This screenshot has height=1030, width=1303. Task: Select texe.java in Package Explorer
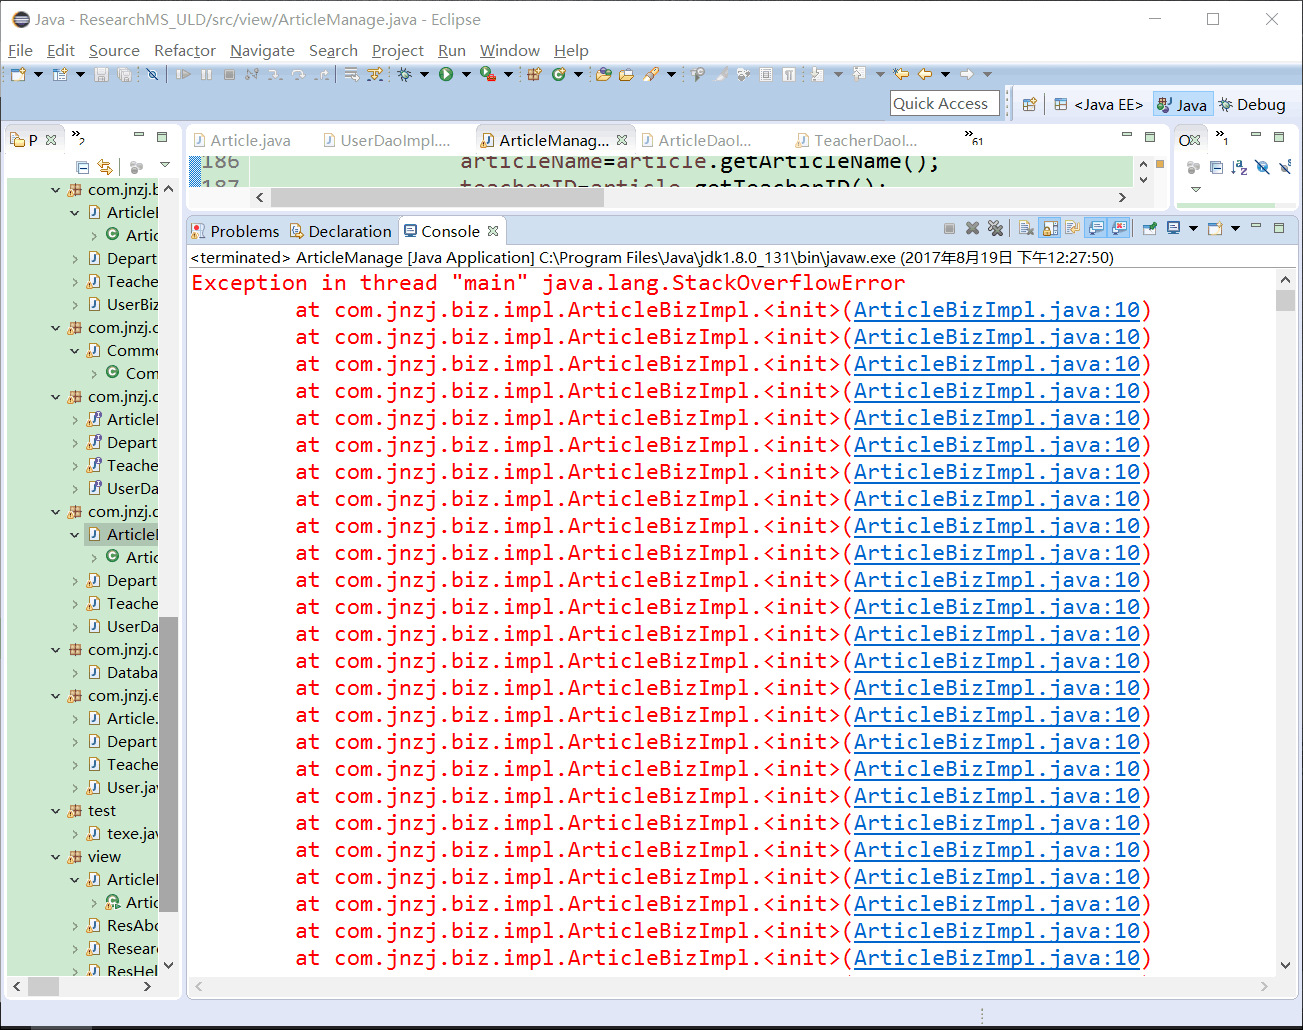(122, 834)
